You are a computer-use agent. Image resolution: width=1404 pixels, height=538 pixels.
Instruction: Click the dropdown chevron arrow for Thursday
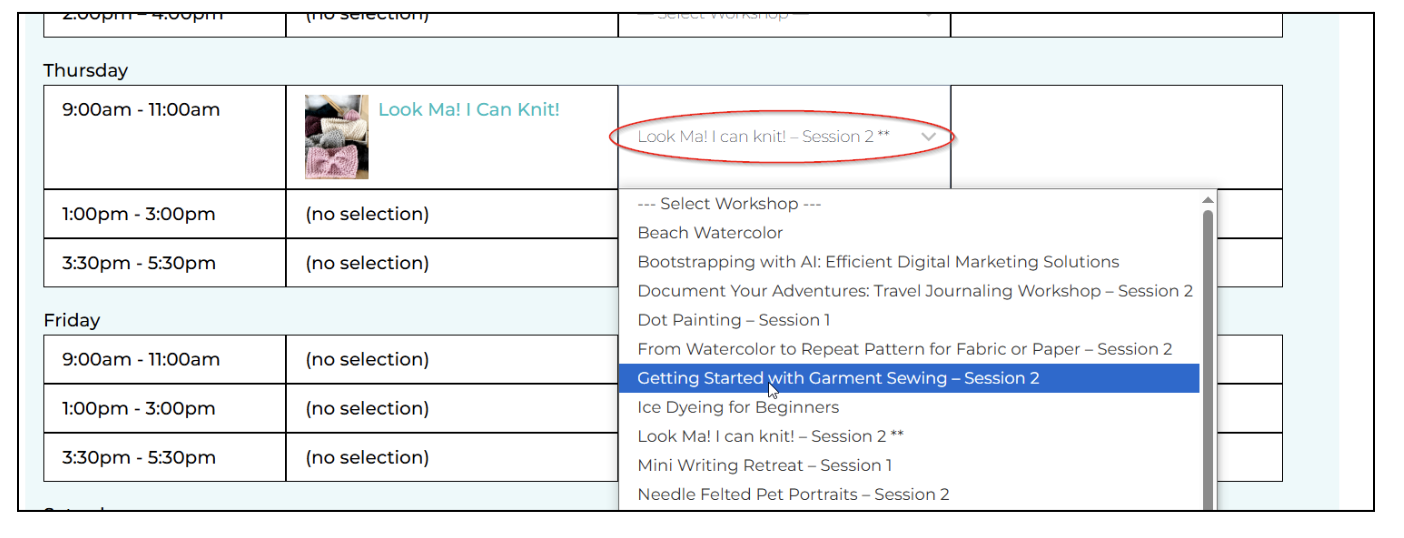tap(928, 137)
